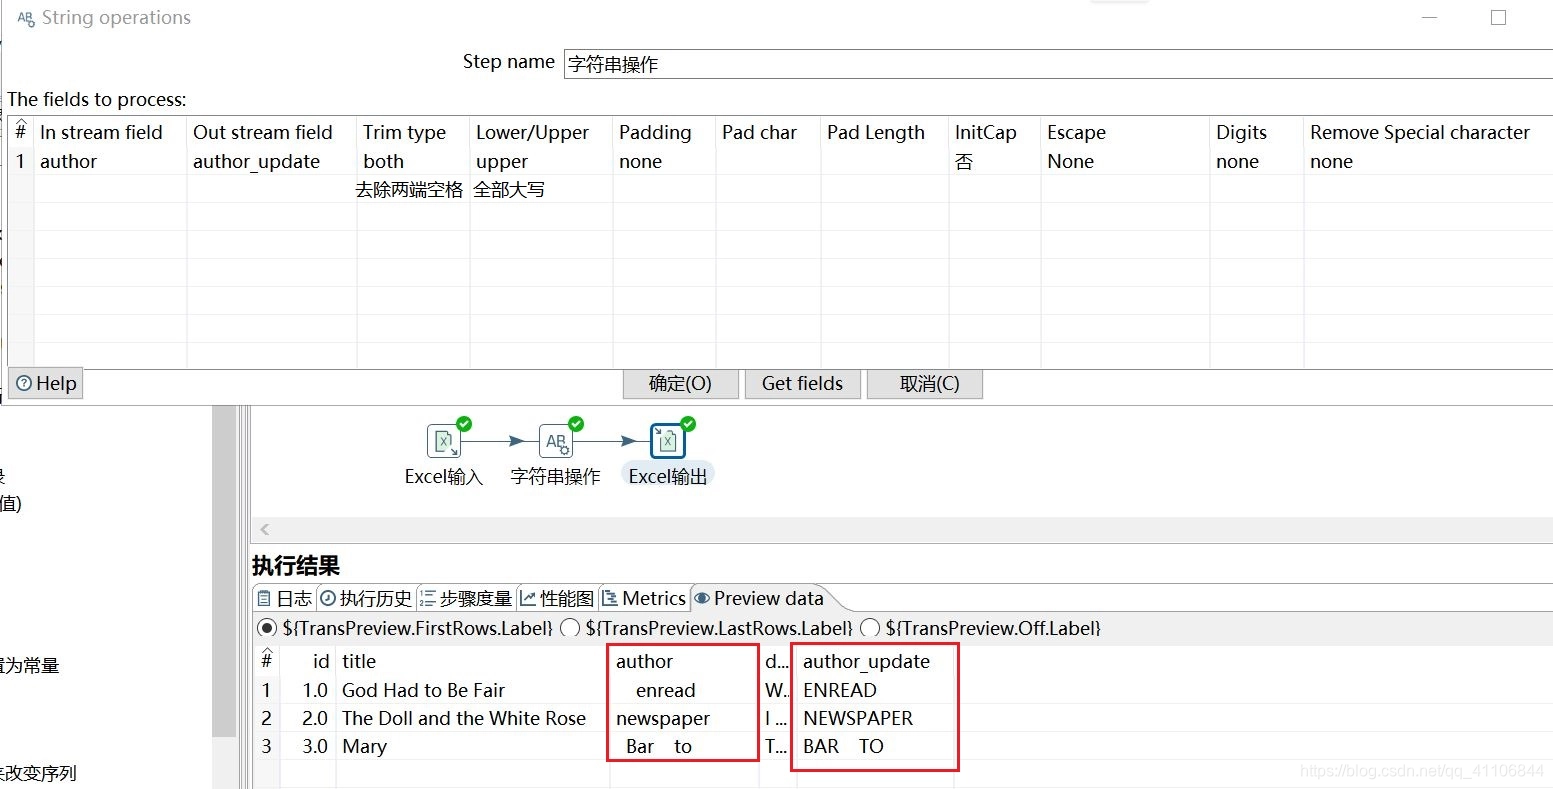1553x789 pixels.
Task: Open Help for String operations
Action: coord(46,383)
